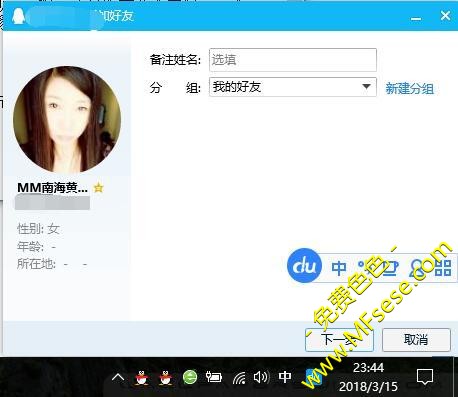The width and height of the screenshot is (458, 397).
Task: Click the gold star badge beside the nickname
Action: [98, 188]
